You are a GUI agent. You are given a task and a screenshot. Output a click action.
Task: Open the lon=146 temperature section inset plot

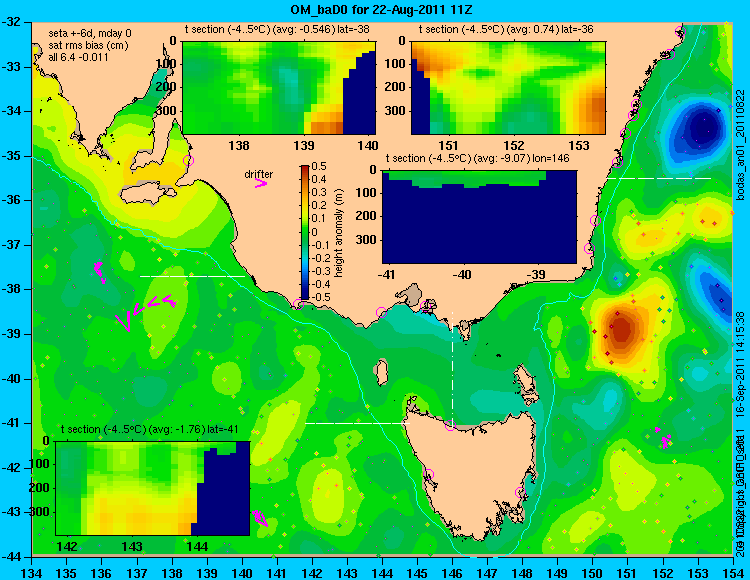(479, 217)
